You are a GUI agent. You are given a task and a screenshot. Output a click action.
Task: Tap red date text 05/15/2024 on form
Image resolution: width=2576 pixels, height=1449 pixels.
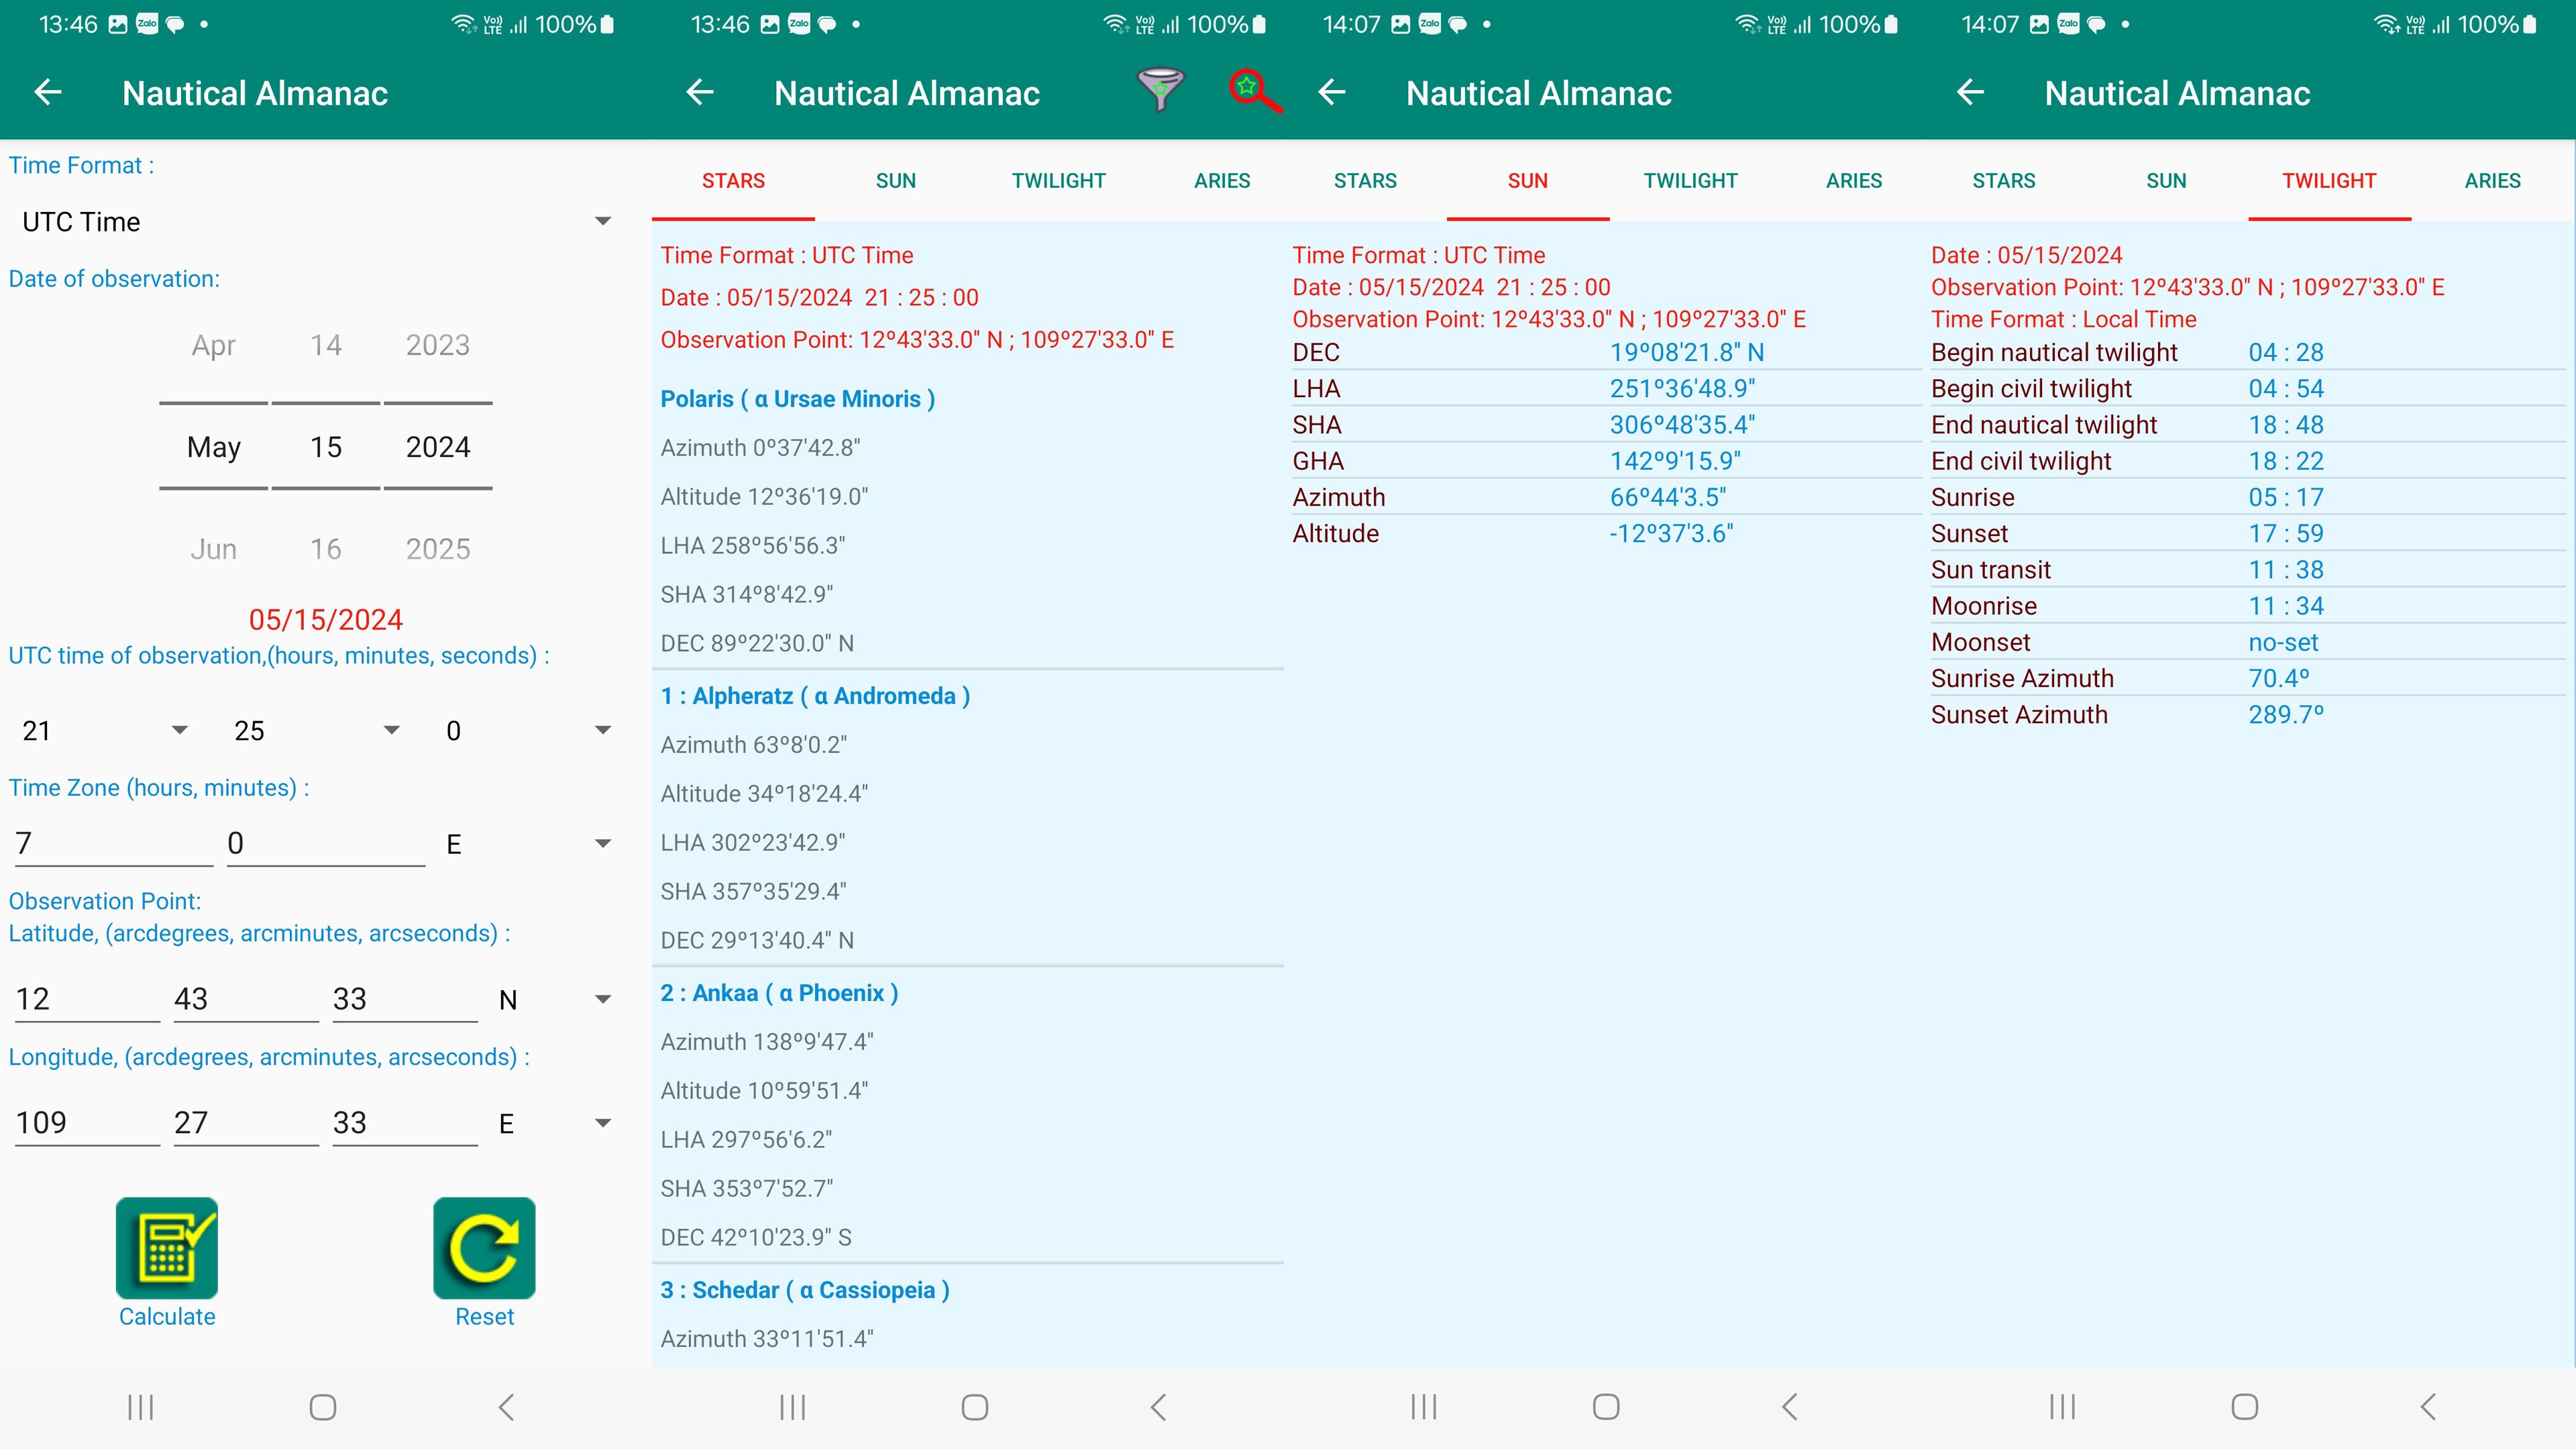point(326,620)
